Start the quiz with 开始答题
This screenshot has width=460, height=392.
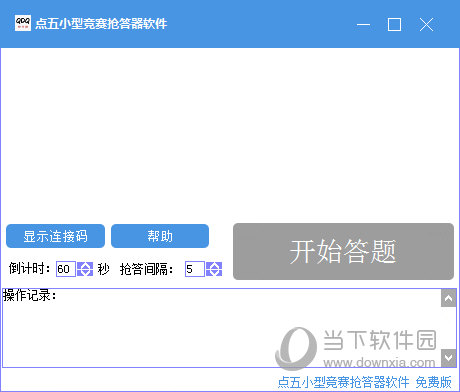coord(343,251)
